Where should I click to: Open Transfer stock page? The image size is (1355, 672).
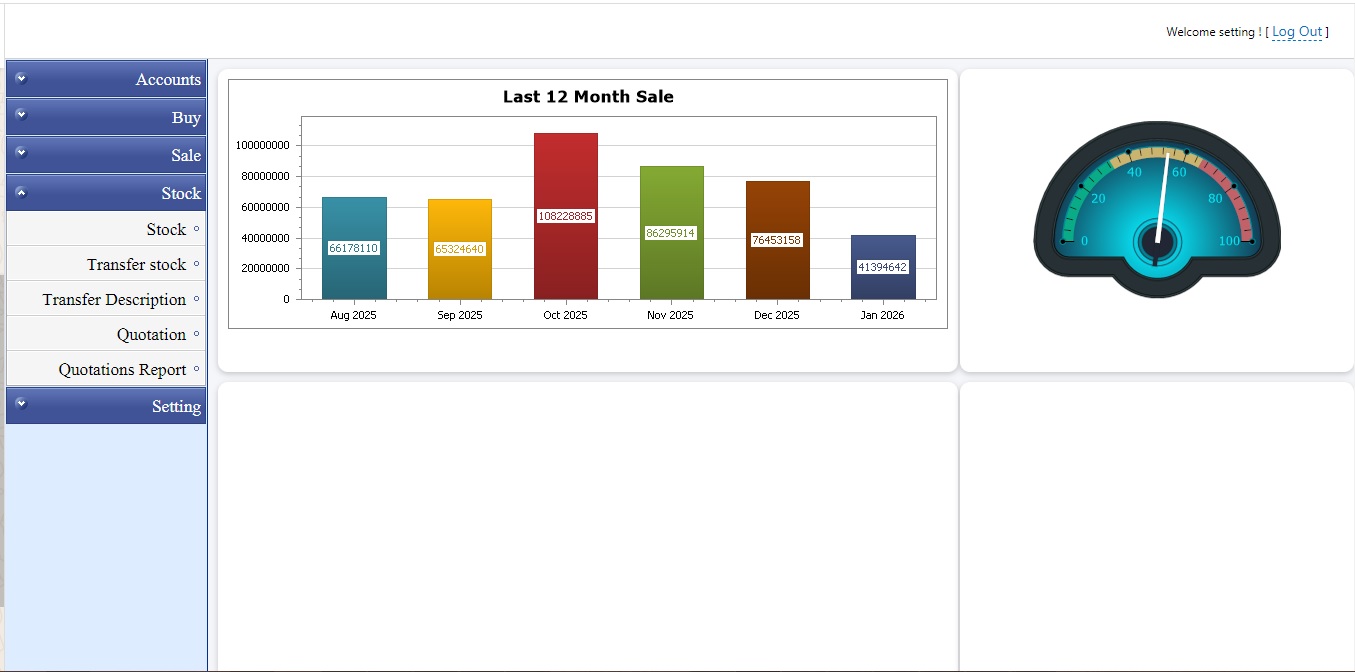[136, 265]
